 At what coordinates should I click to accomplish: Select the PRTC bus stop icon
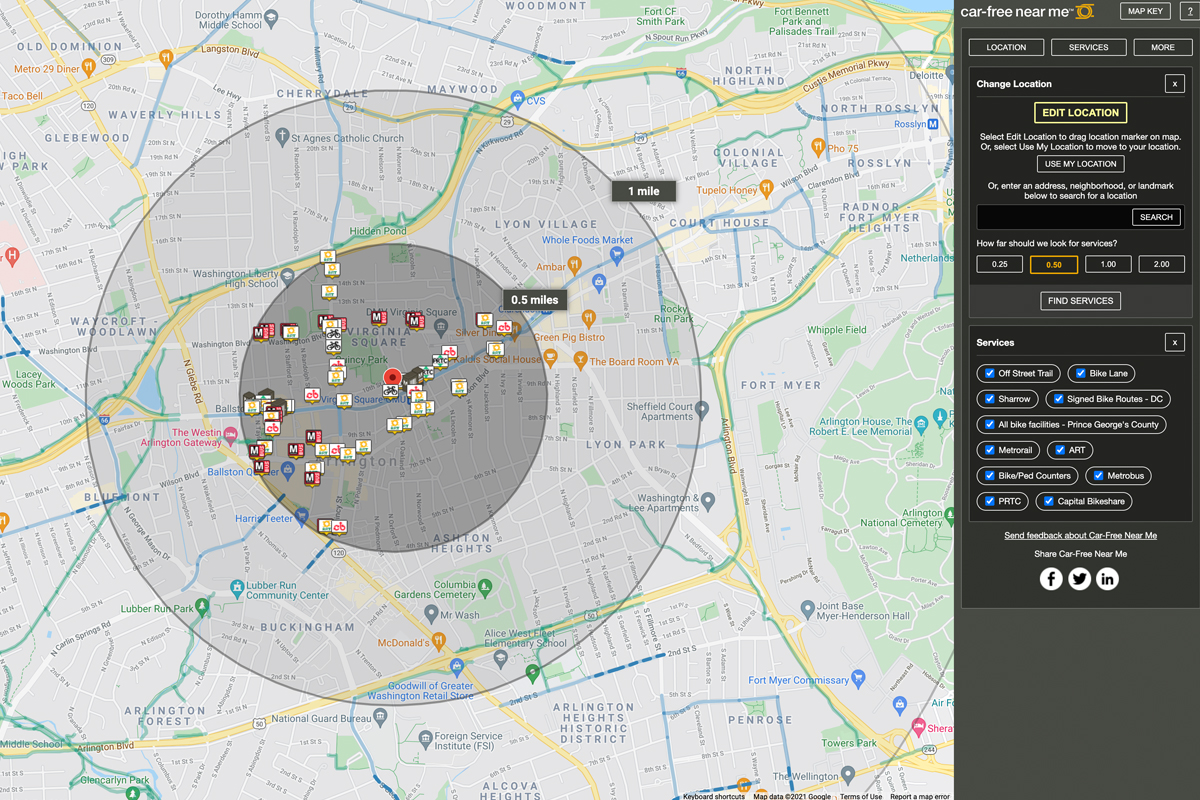pos(440,360)
